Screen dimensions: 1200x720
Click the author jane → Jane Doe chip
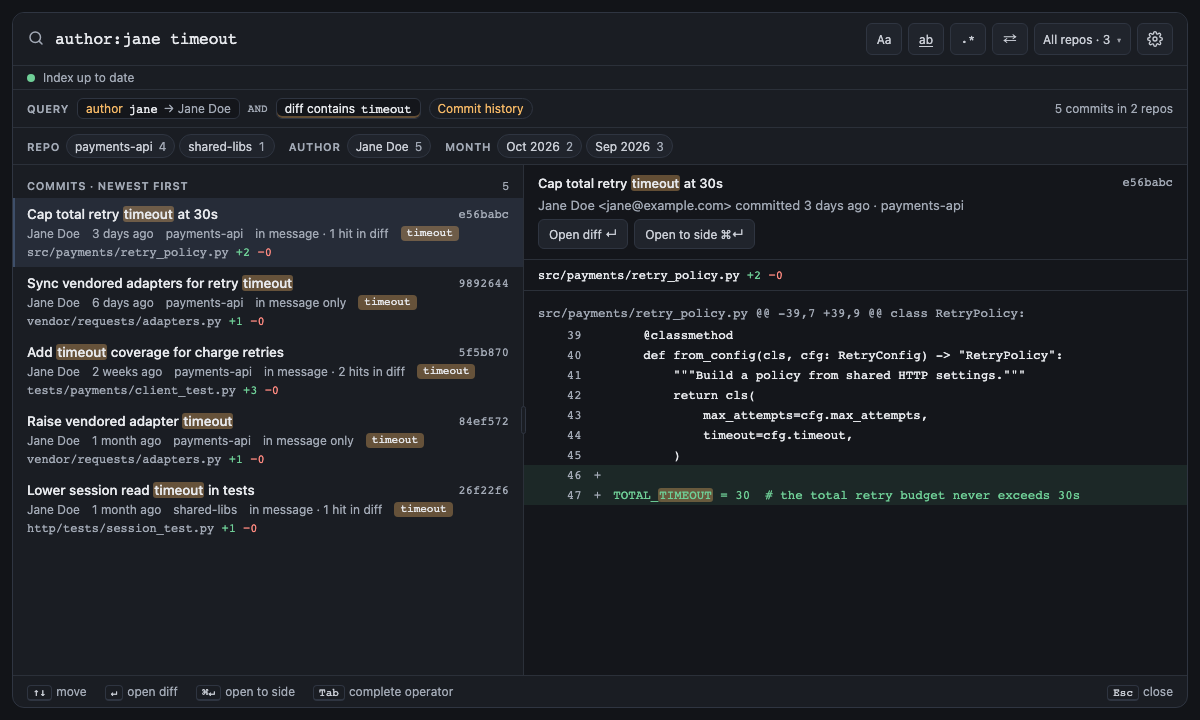coord(158,109)
